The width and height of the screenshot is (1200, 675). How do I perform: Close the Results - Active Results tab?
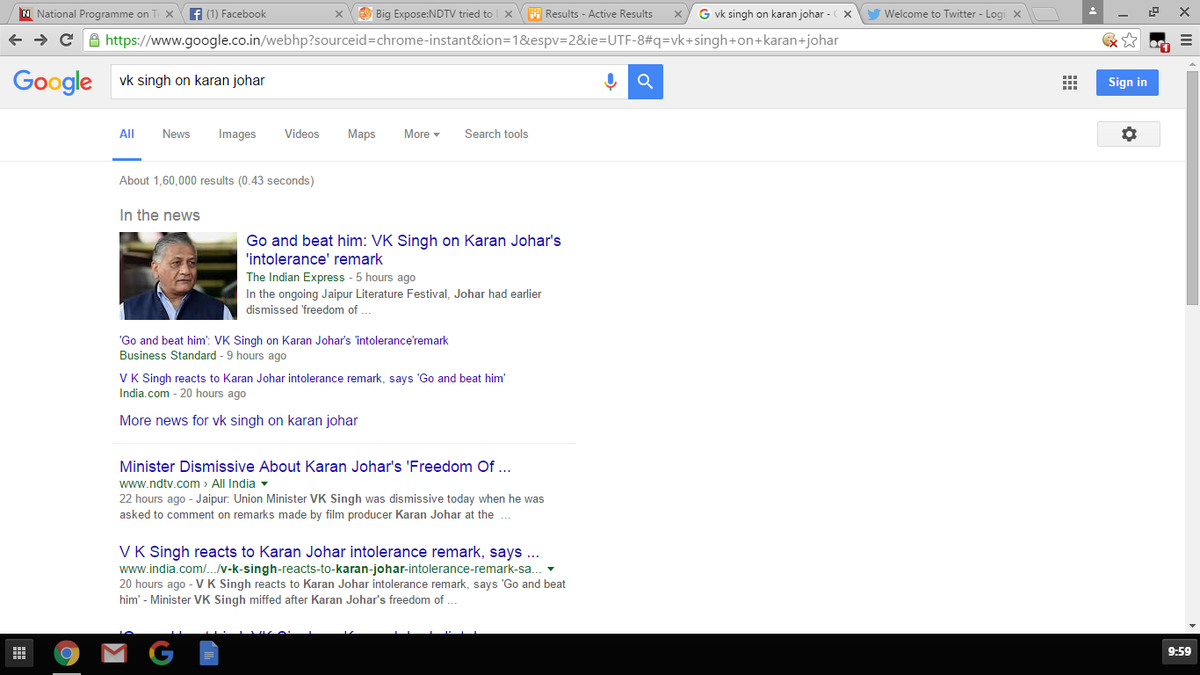click(x=679, y=14)
